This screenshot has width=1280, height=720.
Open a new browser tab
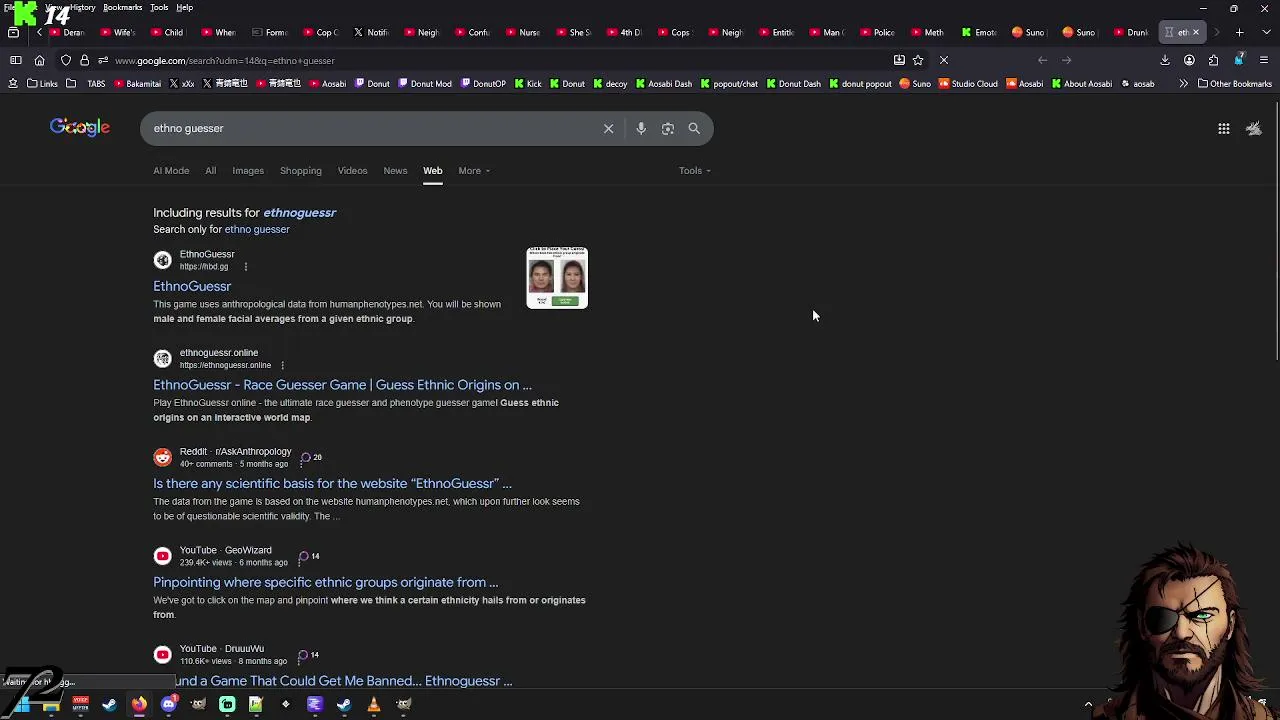pyautogui.click(x=1240, y=32)
